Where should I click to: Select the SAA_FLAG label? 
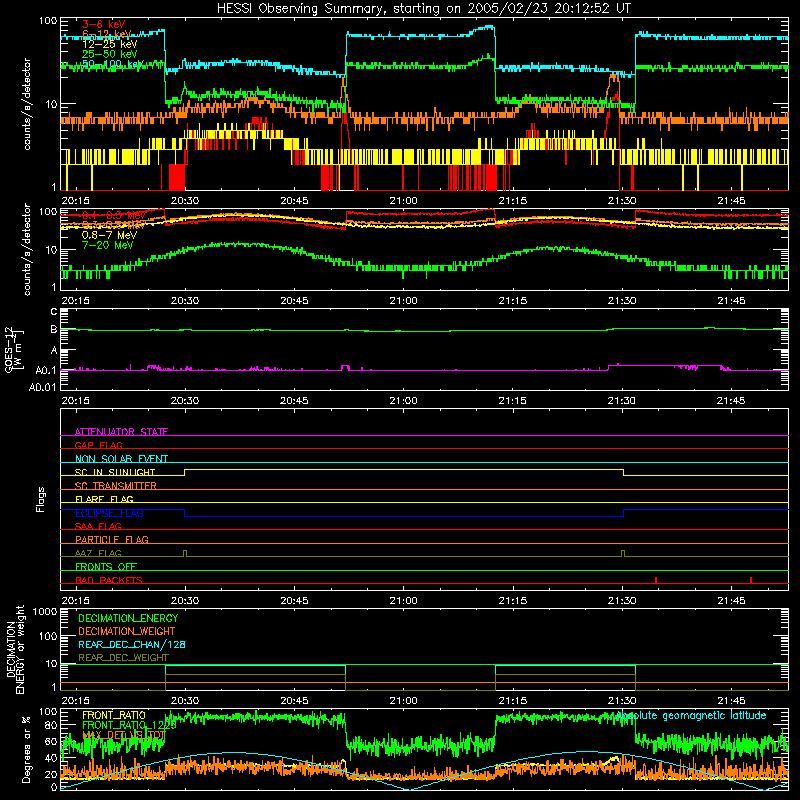(98, 526)
